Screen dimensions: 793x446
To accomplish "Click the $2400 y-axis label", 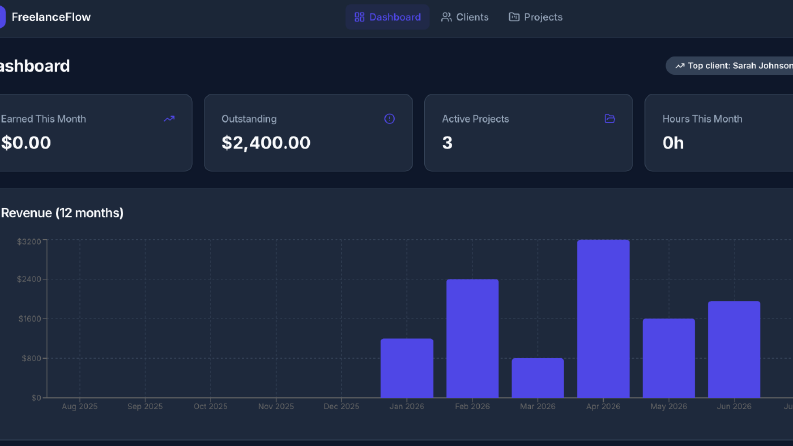I will [29, 279].
